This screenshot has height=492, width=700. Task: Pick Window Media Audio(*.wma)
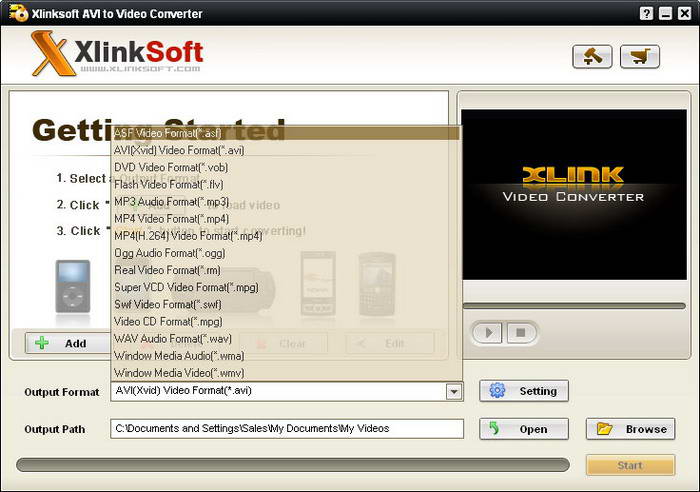(x=286, y=356)
